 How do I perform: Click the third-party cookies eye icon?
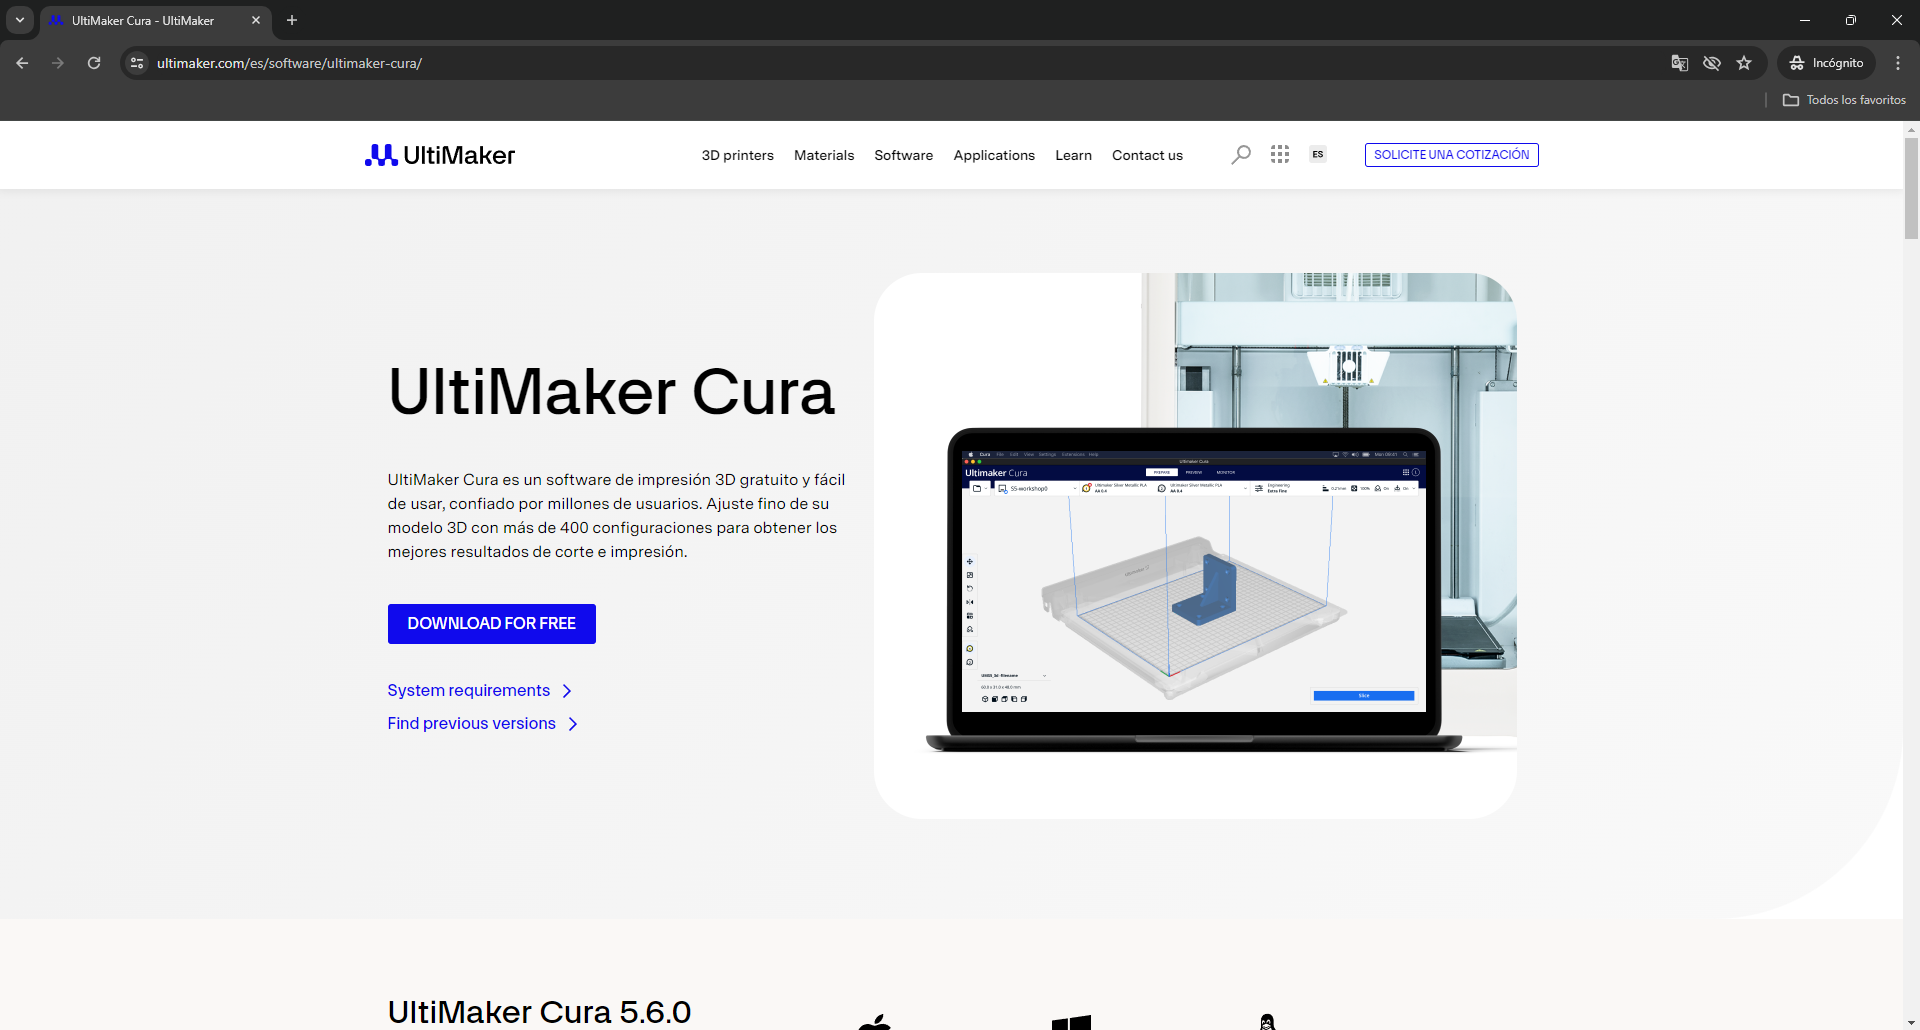click(1712, 63)
